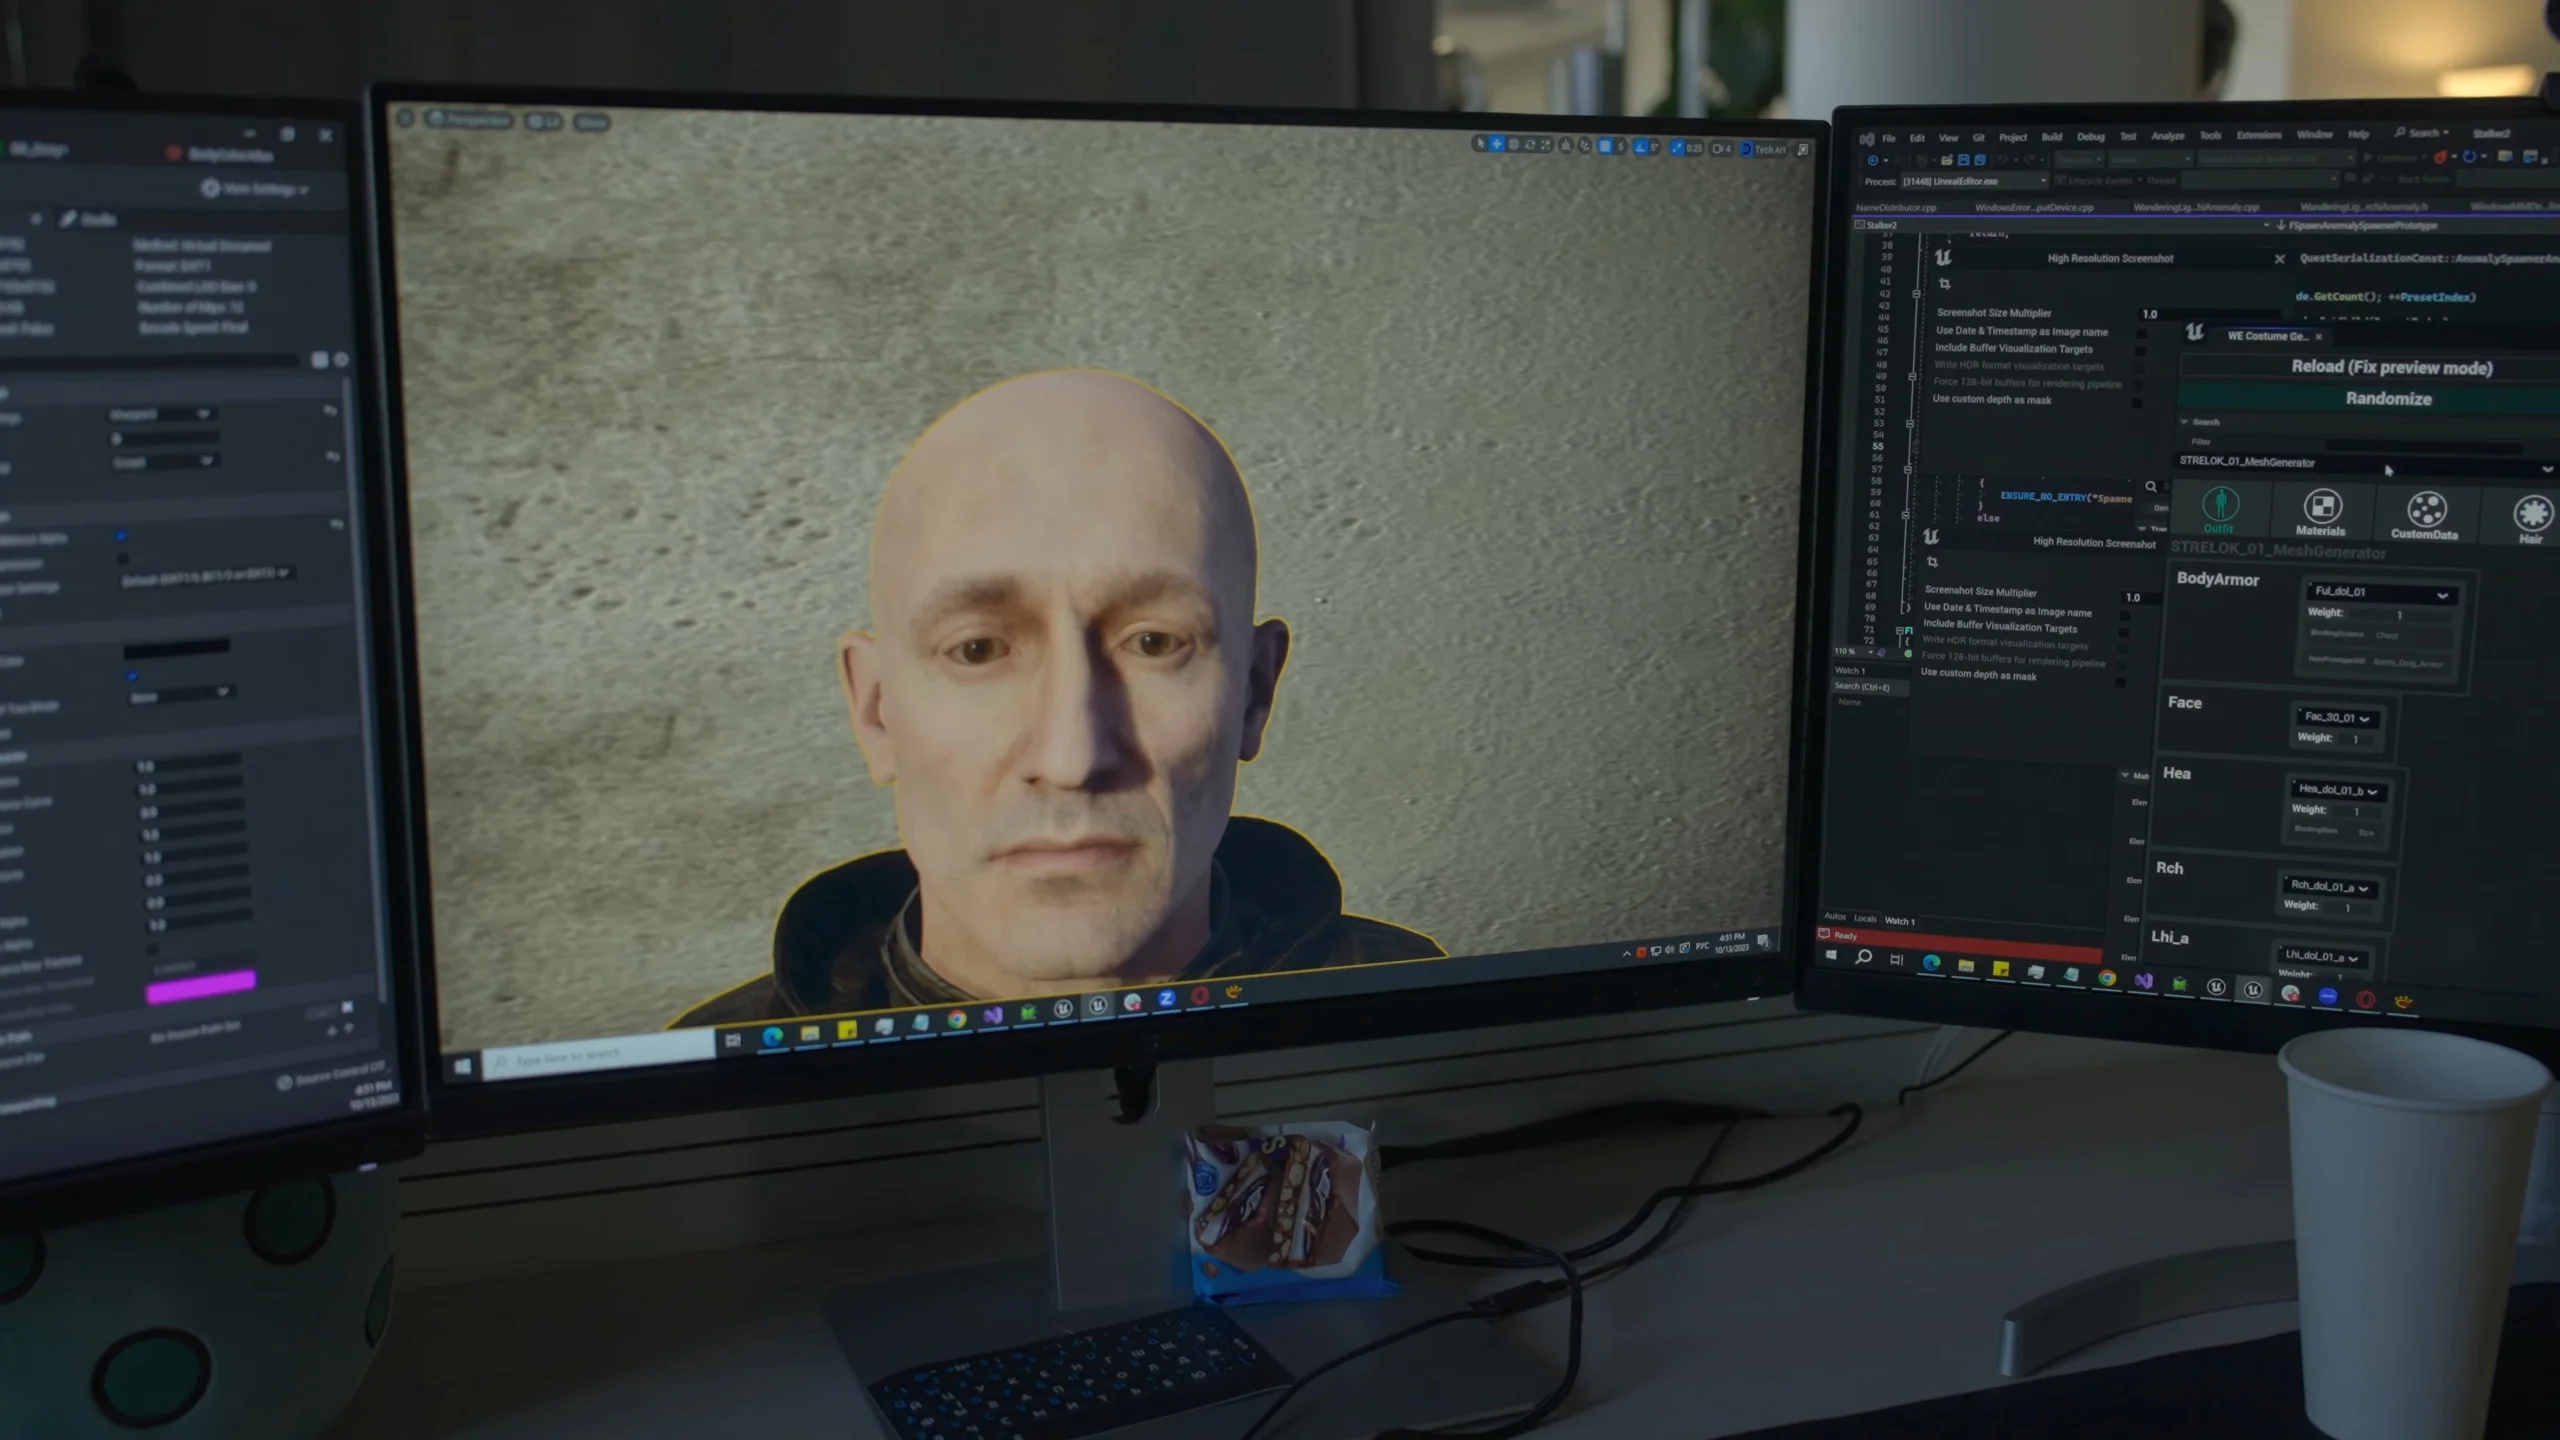2560x1440 pixels.
Task: Open the Build menu in Visual Studio
Action: (2052, 137)
